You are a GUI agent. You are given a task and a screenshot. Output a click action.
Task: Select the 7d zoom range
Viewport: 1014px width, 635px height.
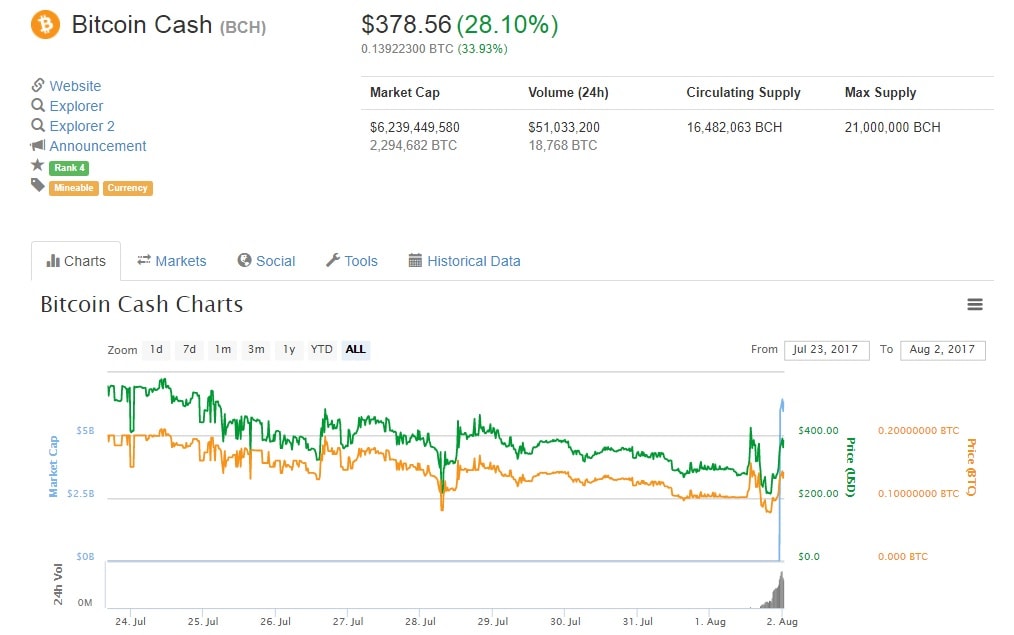(189, 350)
